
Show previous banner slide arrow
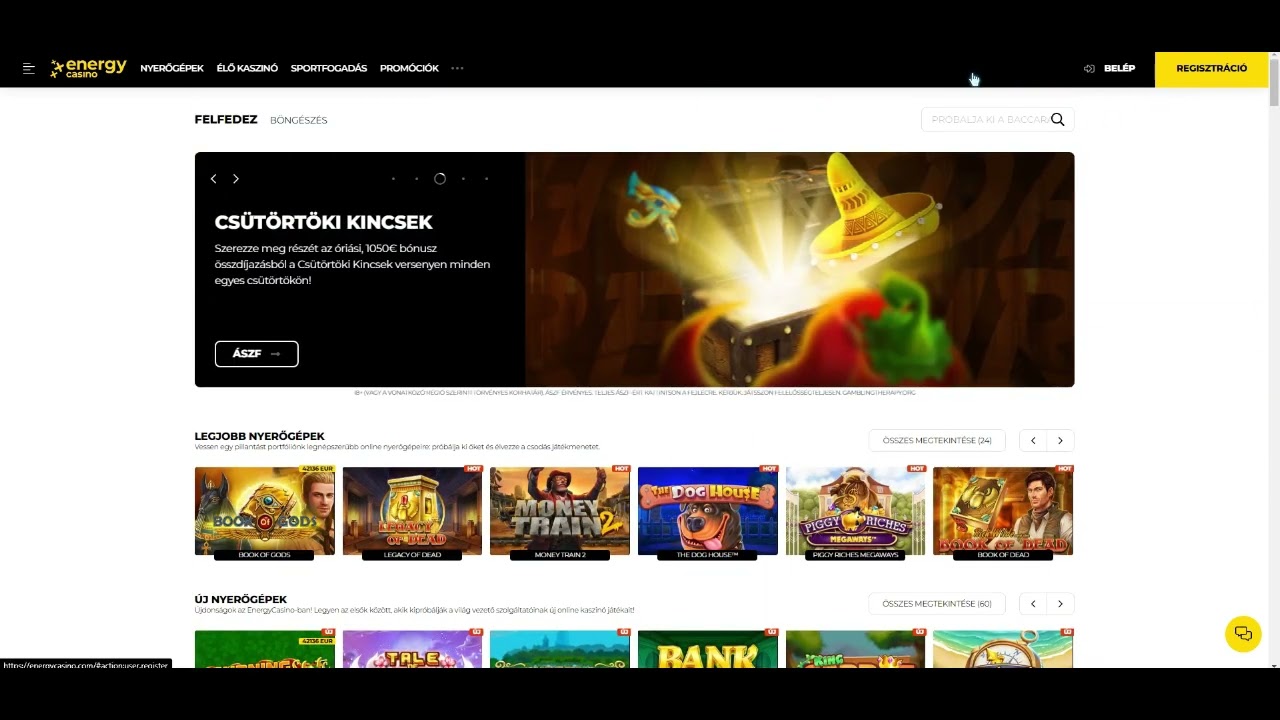tap(213, 179)
